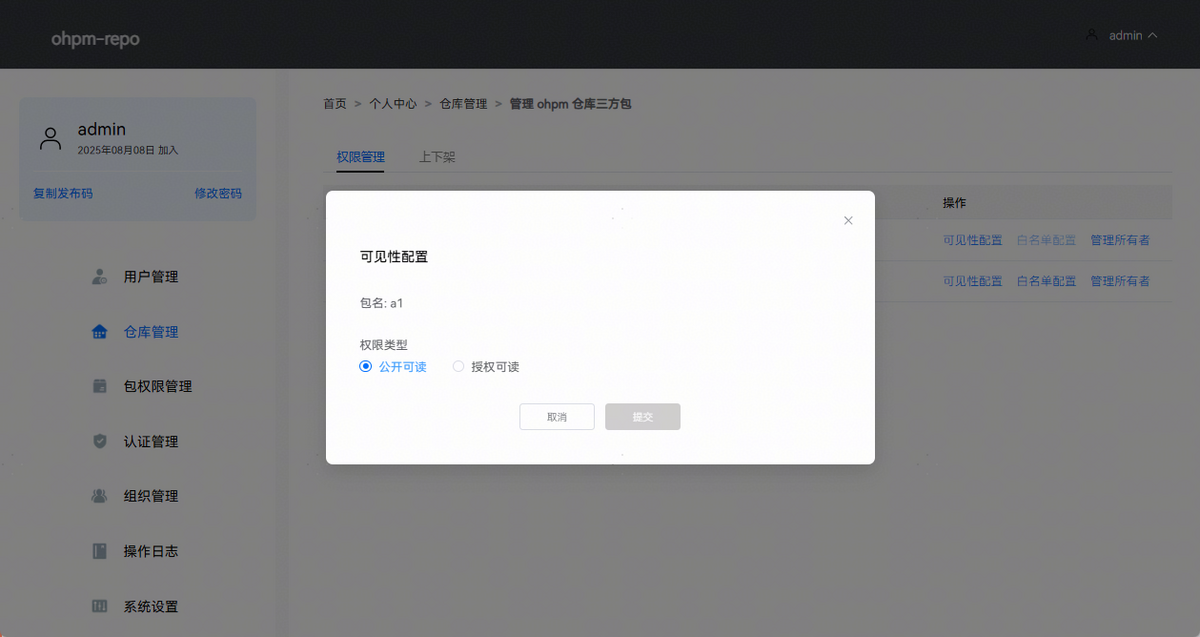Click the Package Permission (包权限管理) sidebar icon
Viewport: 1200px width, 637px height.
(99, 386)
